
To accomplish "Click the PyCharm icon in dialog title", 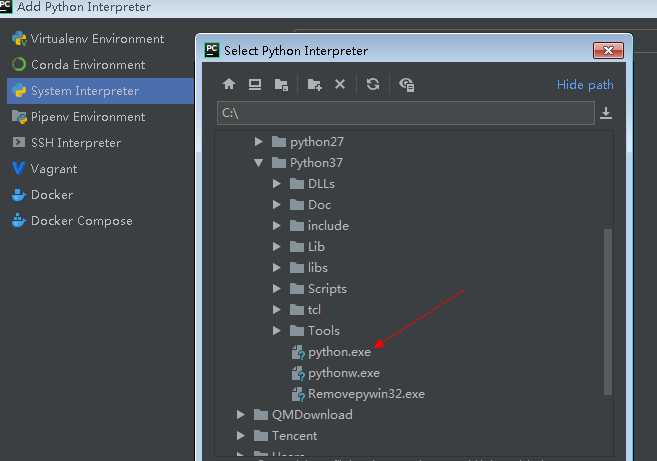I will tap(212, 50).
